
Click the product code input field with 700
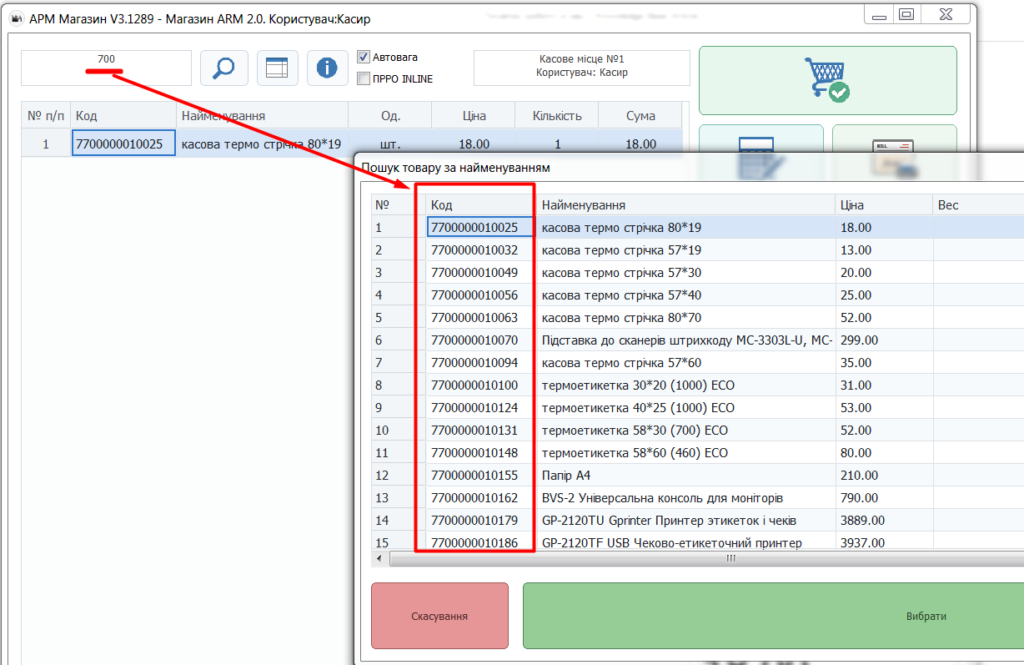(106, 68)
